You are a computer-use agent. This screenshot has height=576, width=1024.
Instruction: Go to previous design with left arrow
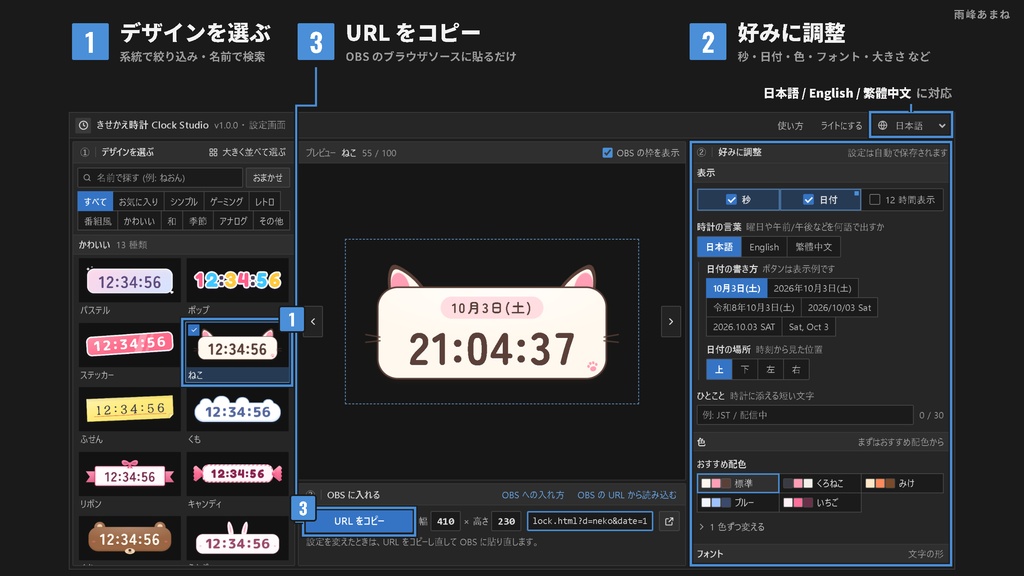point(313,321)
